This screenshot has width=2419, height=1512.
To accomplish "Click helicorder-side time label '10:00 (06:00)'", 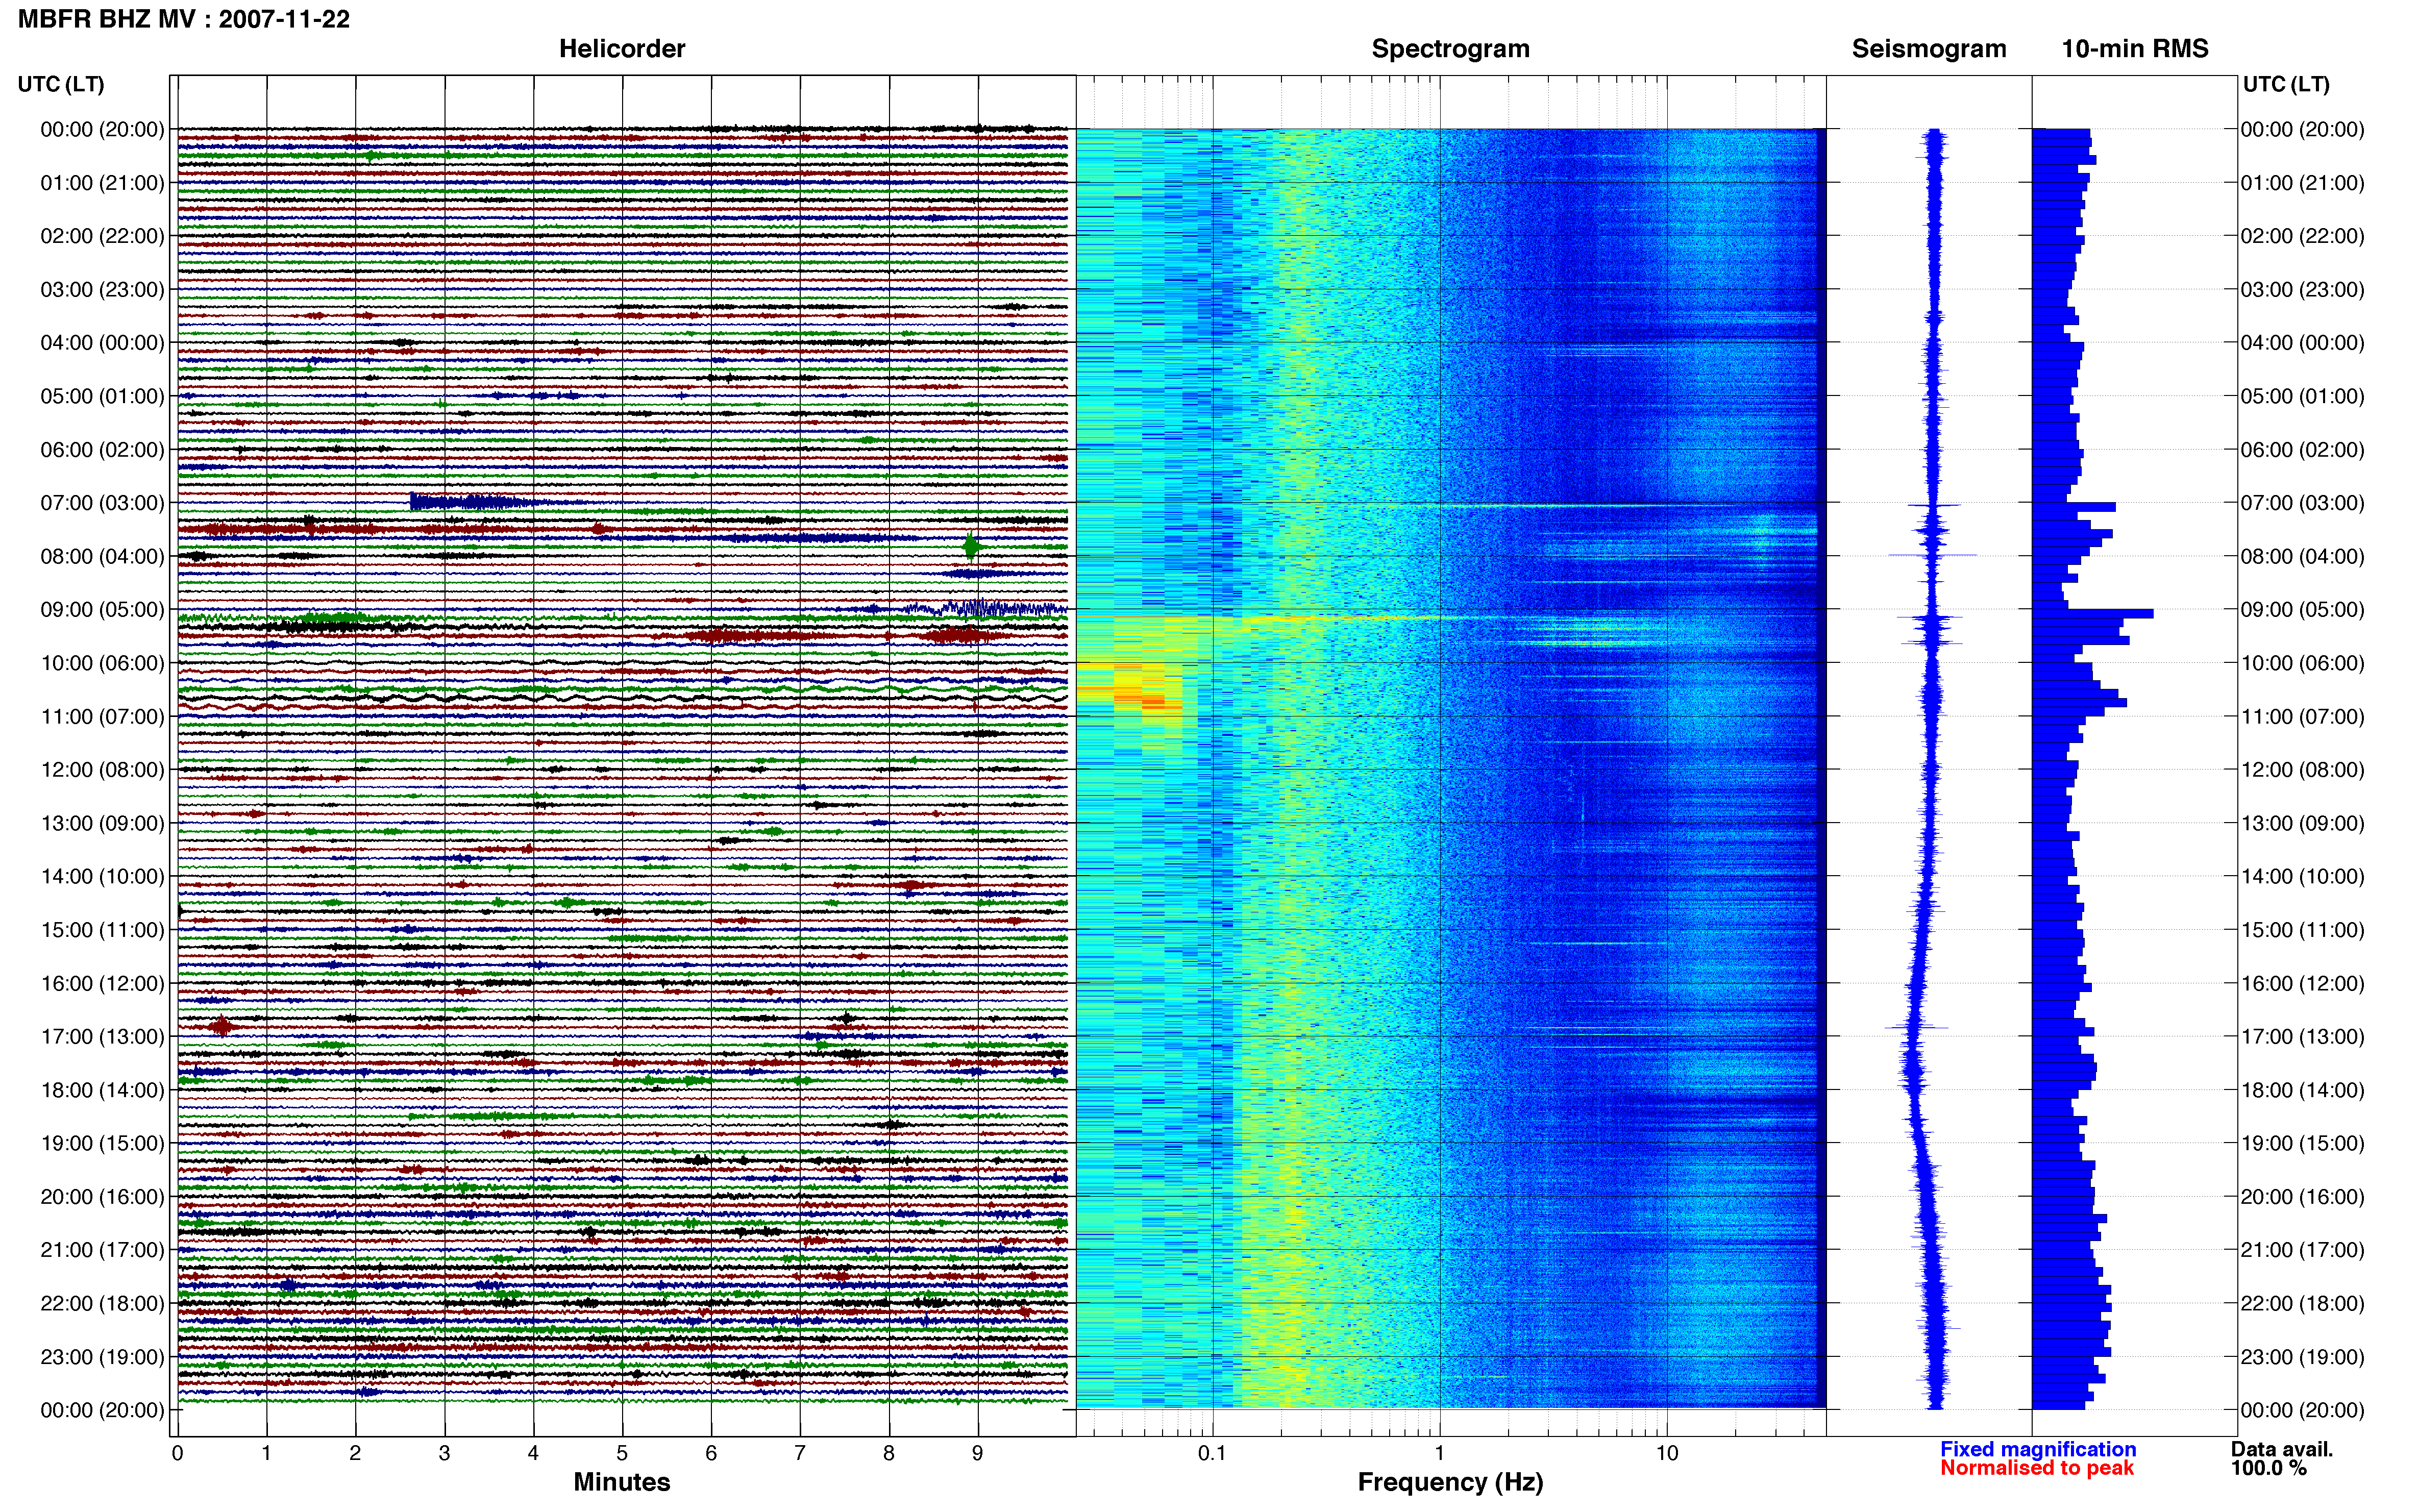I will coord(102,663).
